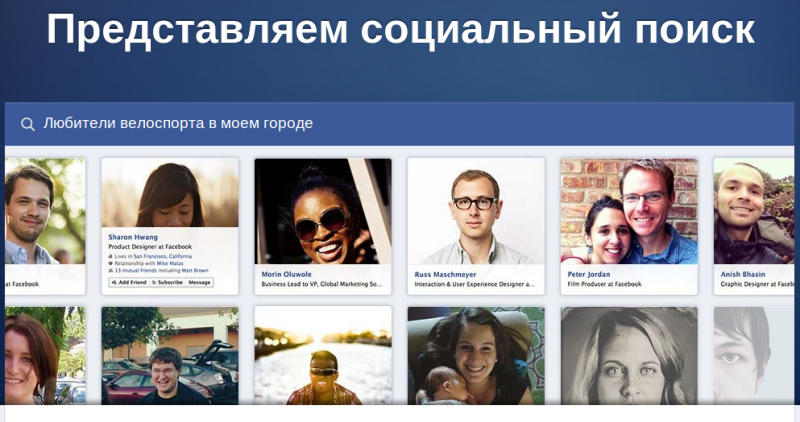Send a Message to Sharon Hwang
The width and height of the screenshot is (800, 422).
[x=199, y=282]
